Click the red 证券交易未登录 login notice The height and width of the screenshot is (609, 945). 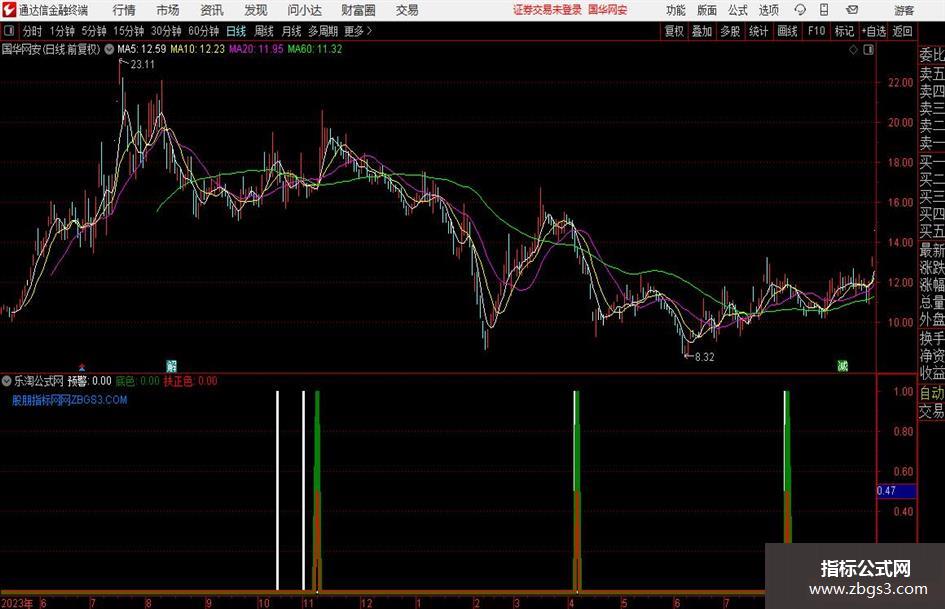click(x=547, y=10)
